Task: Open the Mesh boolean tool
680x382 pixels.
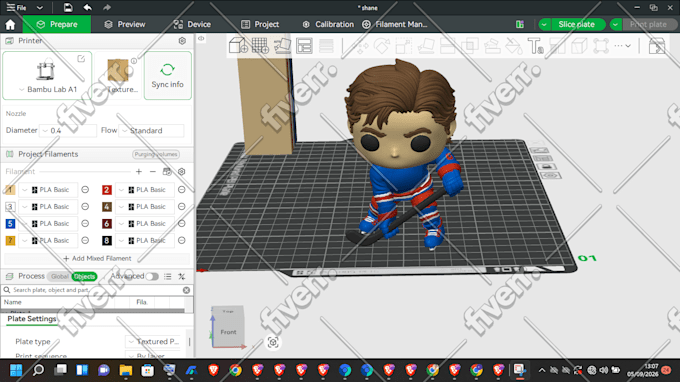Action: coord(470,46)
